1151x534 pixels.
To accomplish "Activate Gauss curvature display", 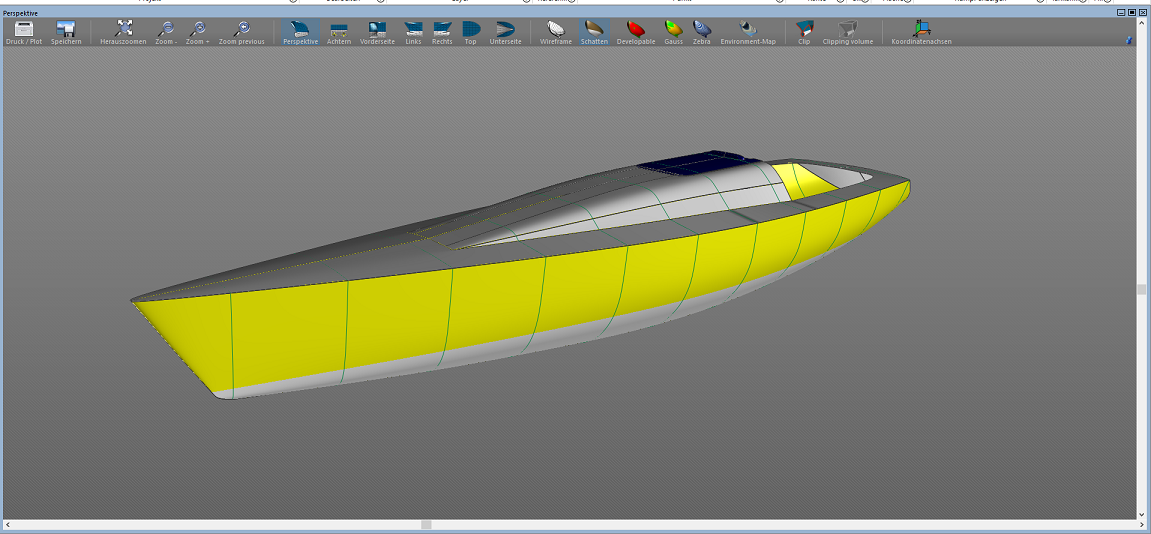I will 674,31.
